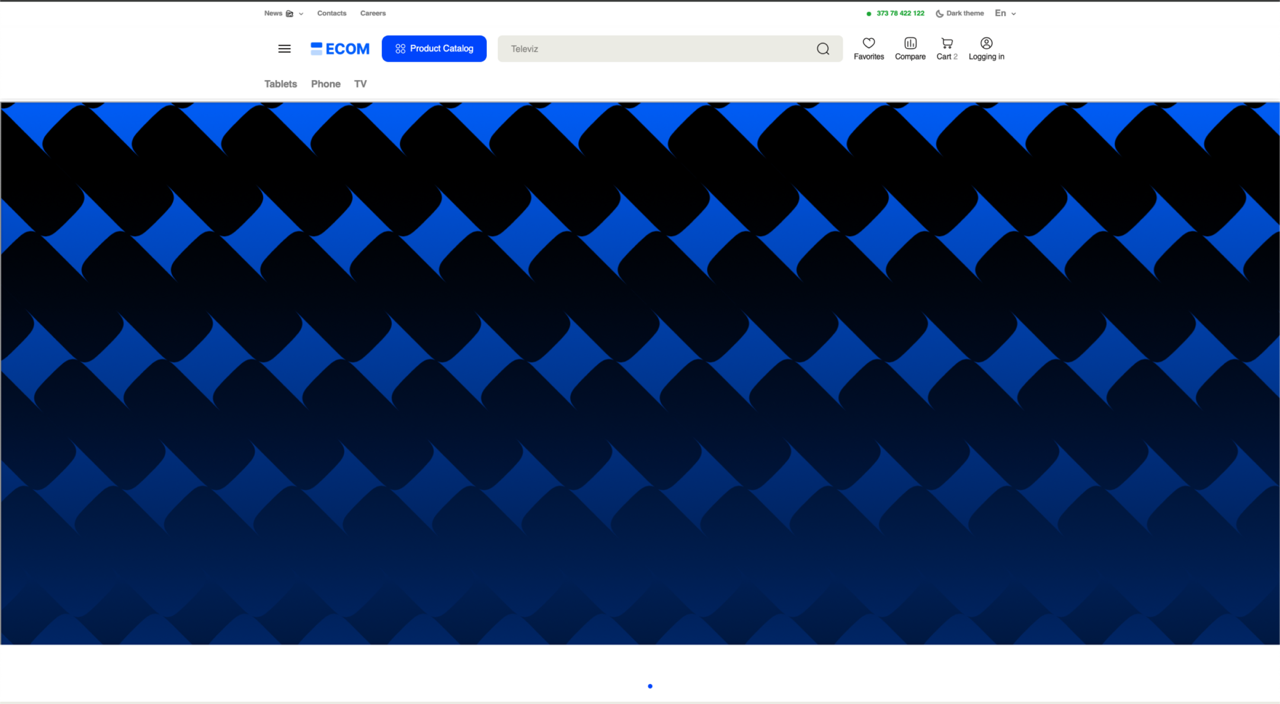
Task: Click the Logging in user icon
Action: (986, 43)
